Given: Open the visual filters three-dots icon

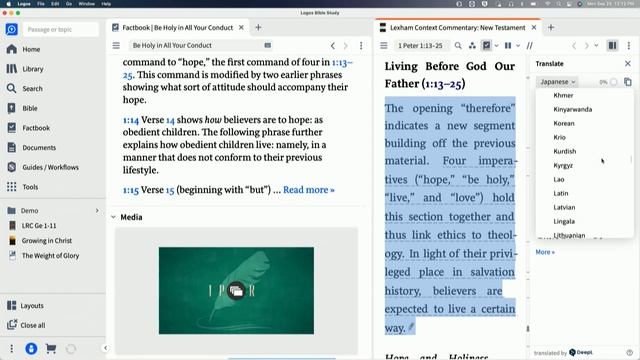Looking at the screenshot, I should (472, 45).
